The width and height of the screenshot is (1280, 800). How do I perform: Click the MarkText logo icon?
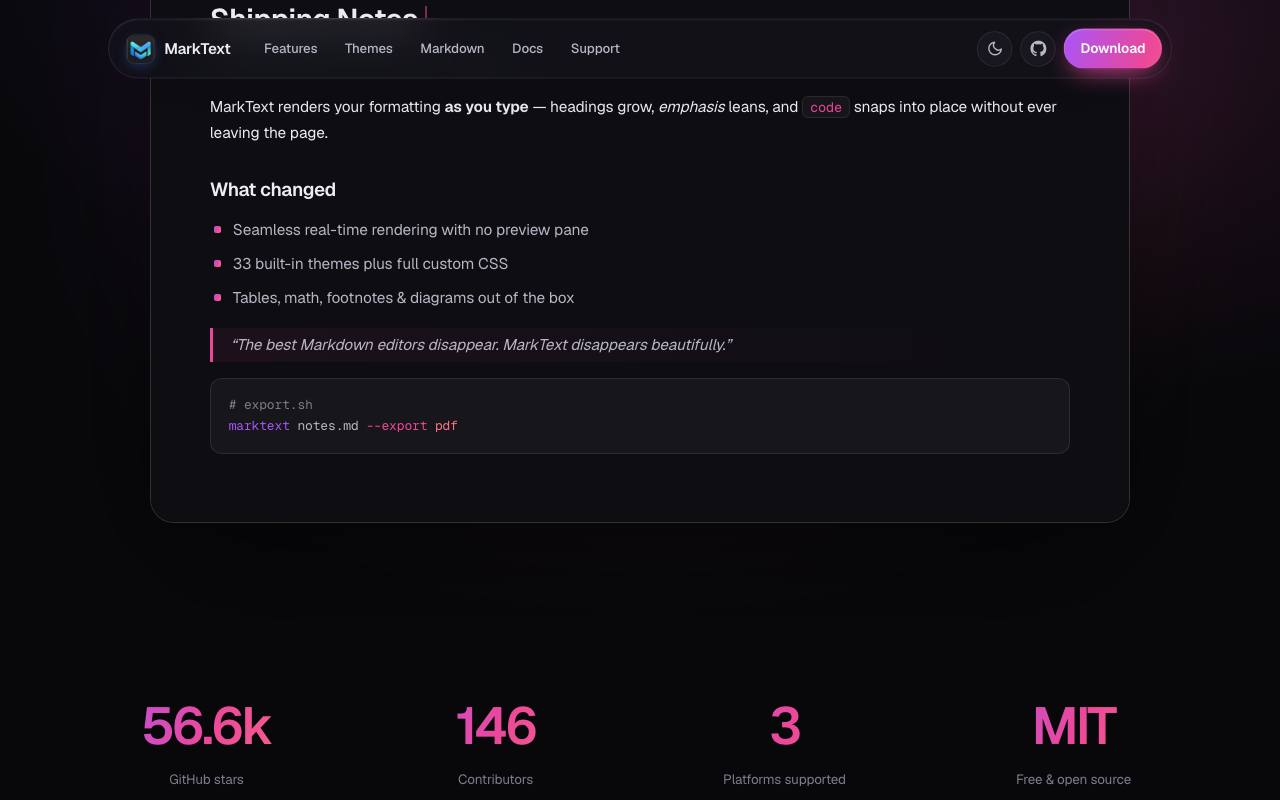click(x=141, y=48)
